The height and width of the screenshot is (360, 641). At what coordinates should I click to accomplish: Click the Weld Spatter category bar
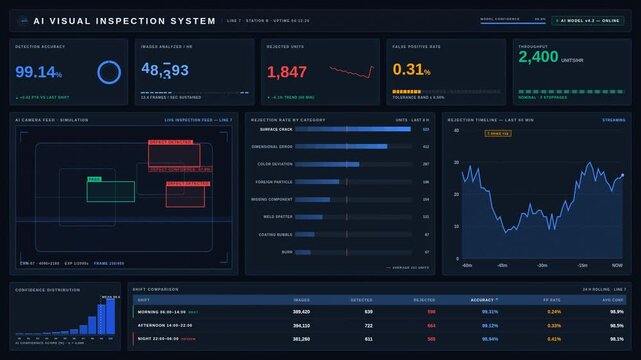[x=309, y=217]
